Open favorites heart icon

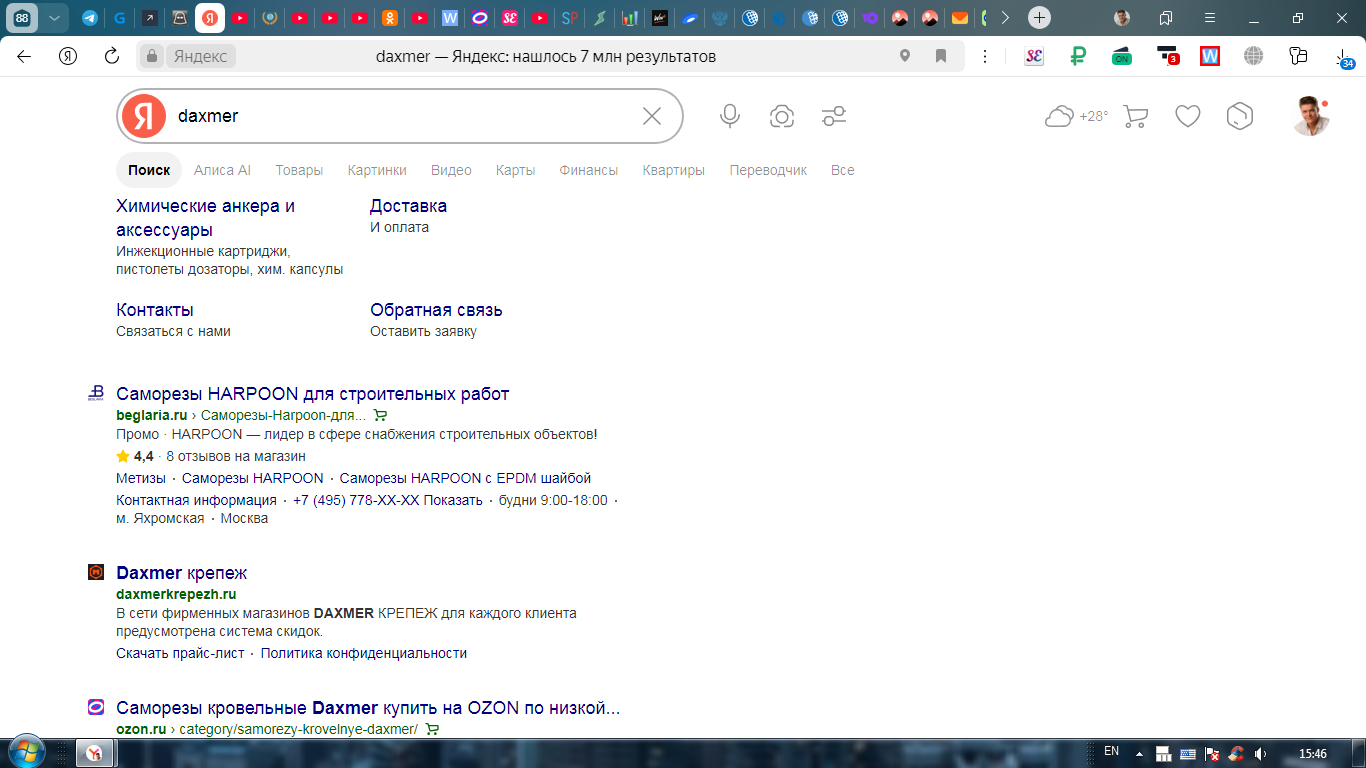[1187, 116]
